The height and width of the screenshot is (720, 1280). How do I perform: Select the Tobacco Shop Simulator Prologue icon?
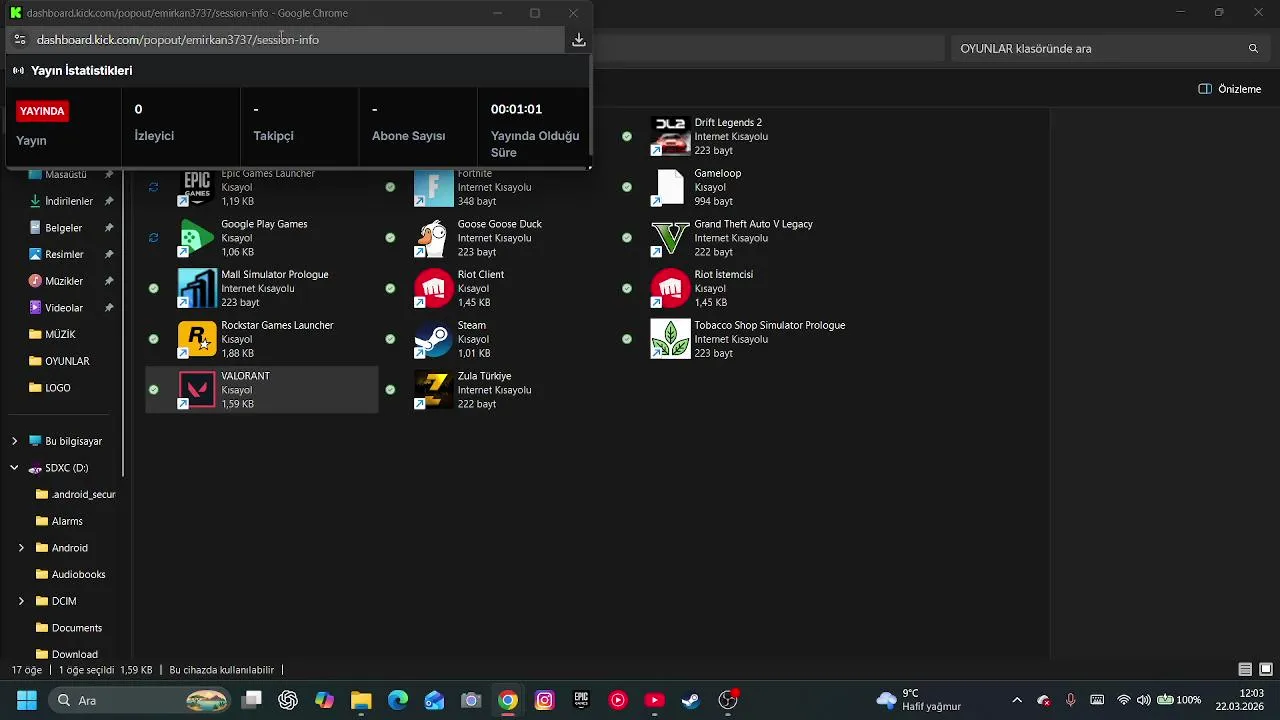670,339
